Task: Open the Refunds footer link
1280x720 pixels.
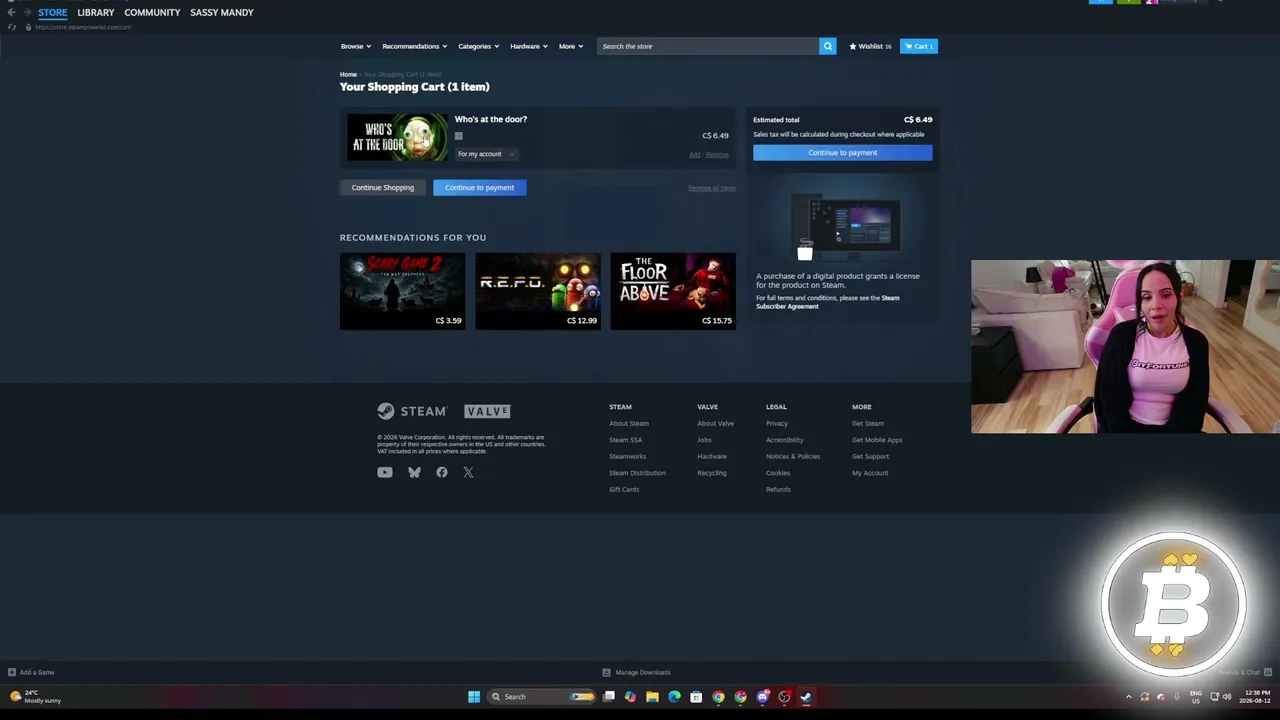Action: [778, 489]
